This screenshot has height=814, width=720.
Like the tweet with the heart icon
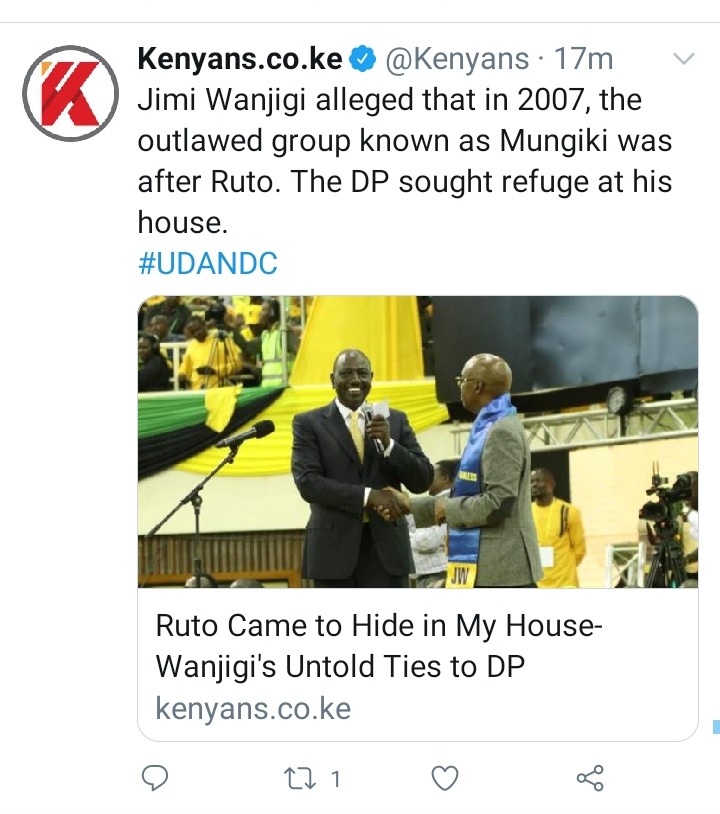click(445, 779)
